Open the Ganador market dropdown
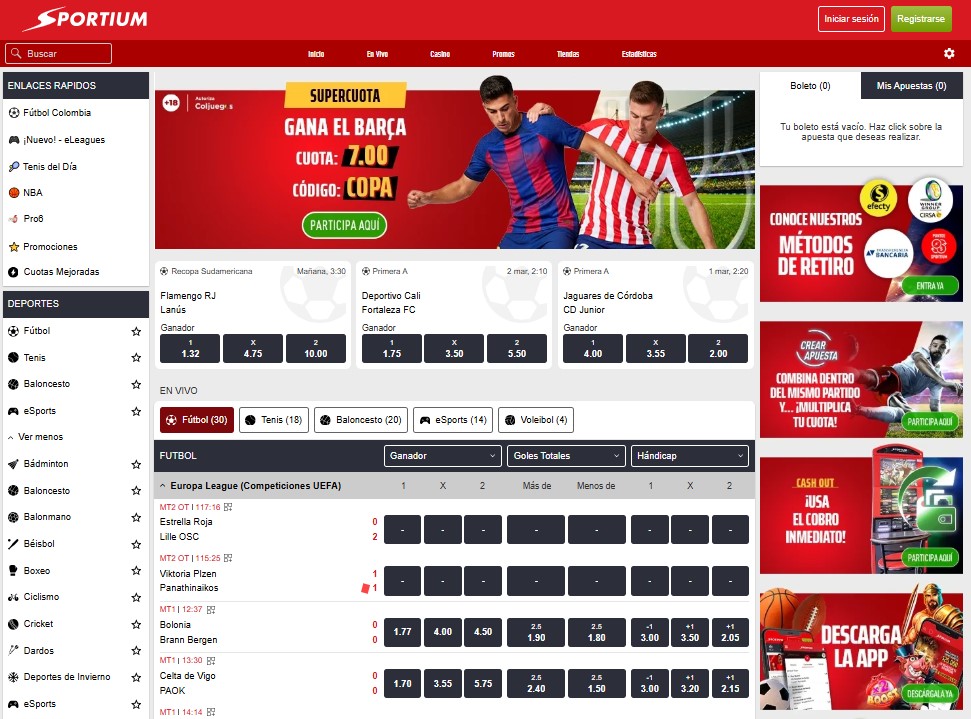 click(x=442, y=456)
